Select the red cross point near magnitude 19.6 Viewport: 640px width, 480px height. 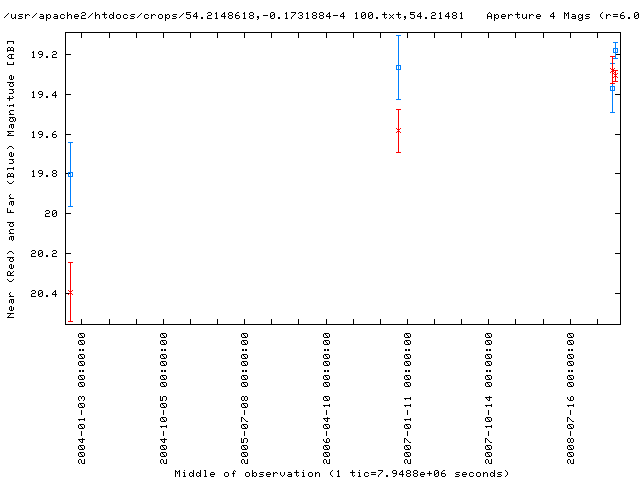pos(398,131)
